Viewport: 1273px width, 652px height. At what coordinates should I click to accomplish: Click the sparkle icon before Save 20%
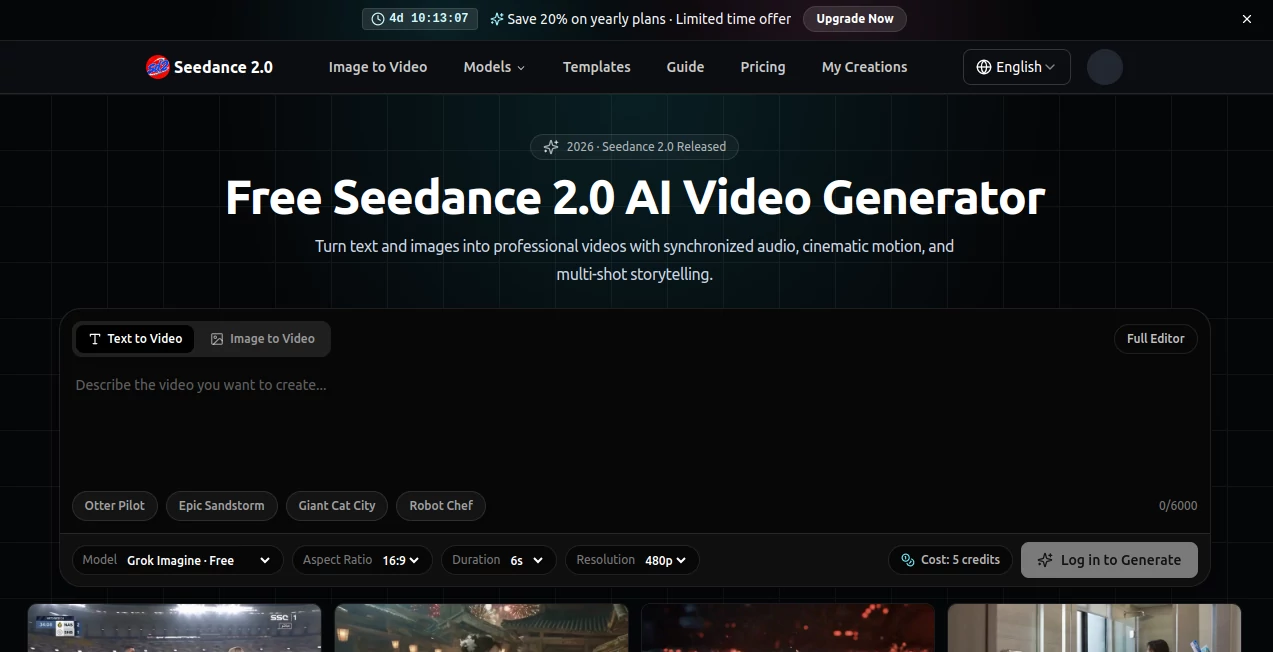click(x=497, y=19)
